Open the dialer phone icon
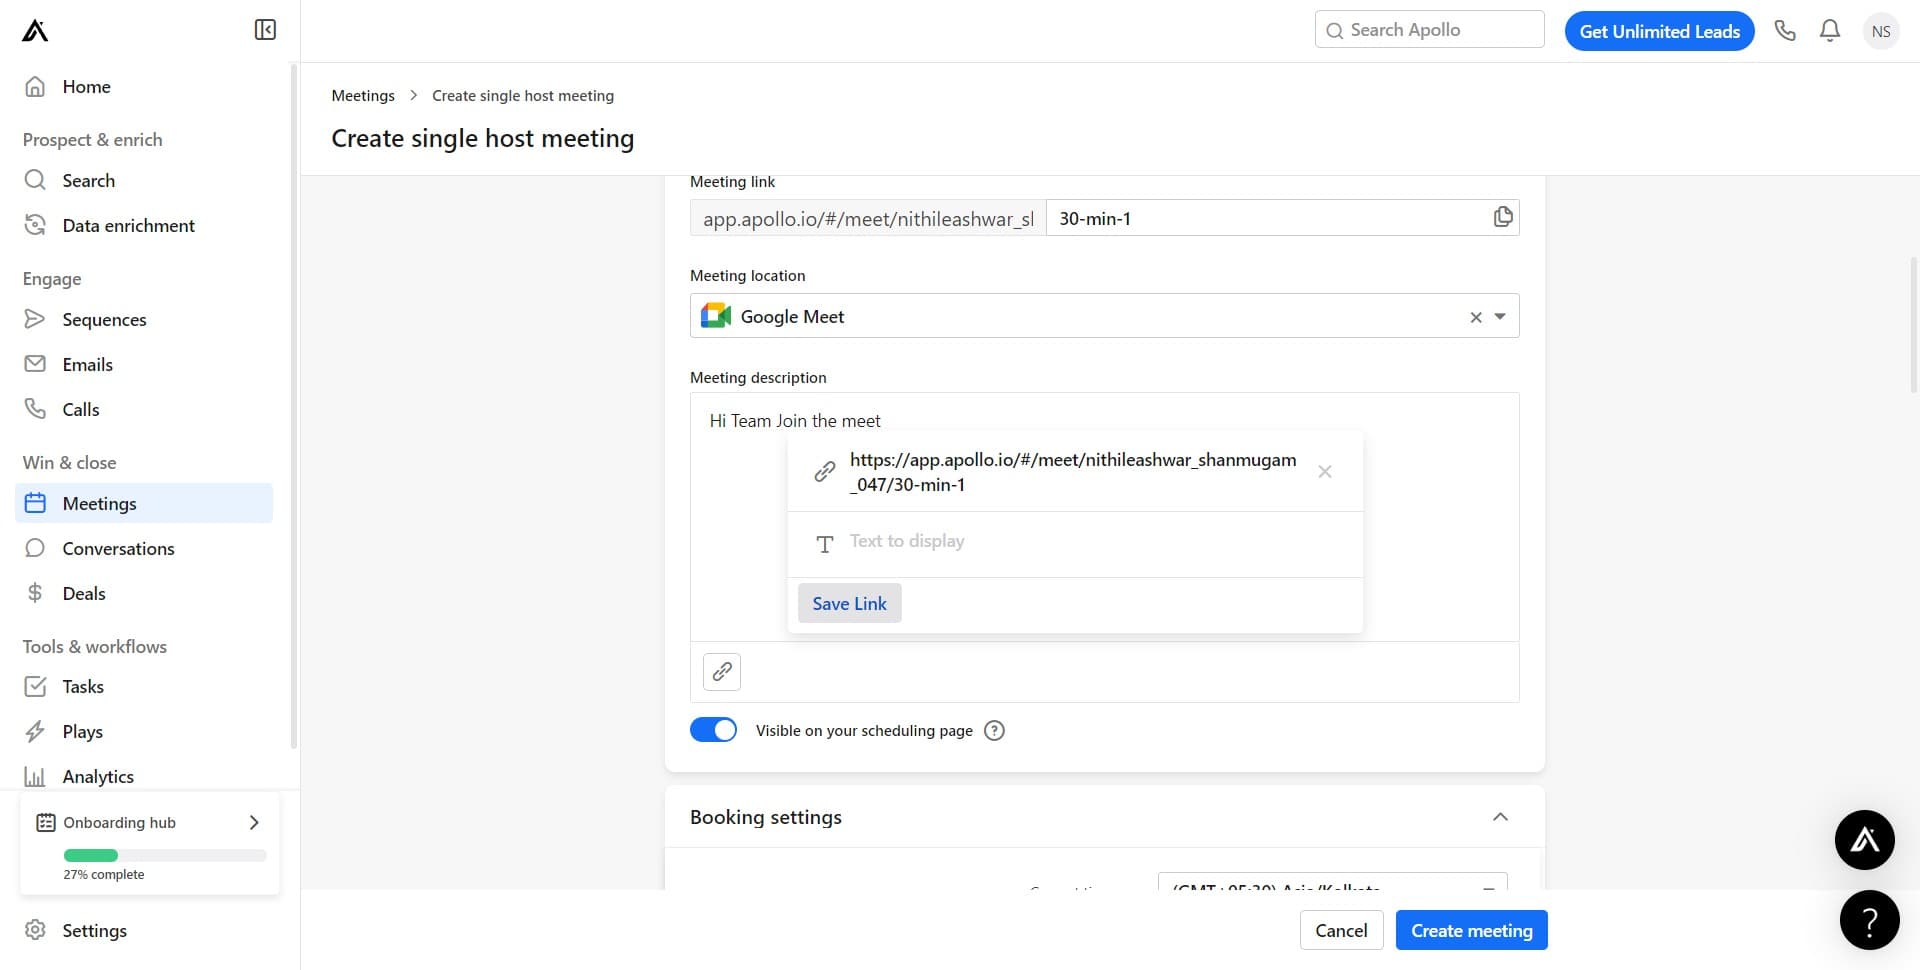 coord(1785,30)
